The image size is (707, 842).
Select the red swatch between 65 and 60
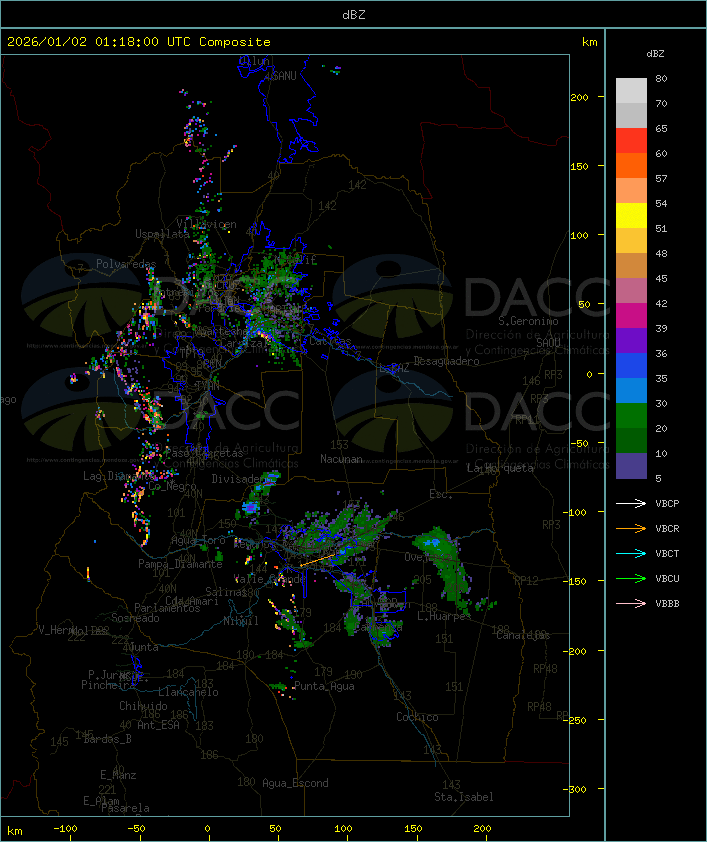coord(631,141)
